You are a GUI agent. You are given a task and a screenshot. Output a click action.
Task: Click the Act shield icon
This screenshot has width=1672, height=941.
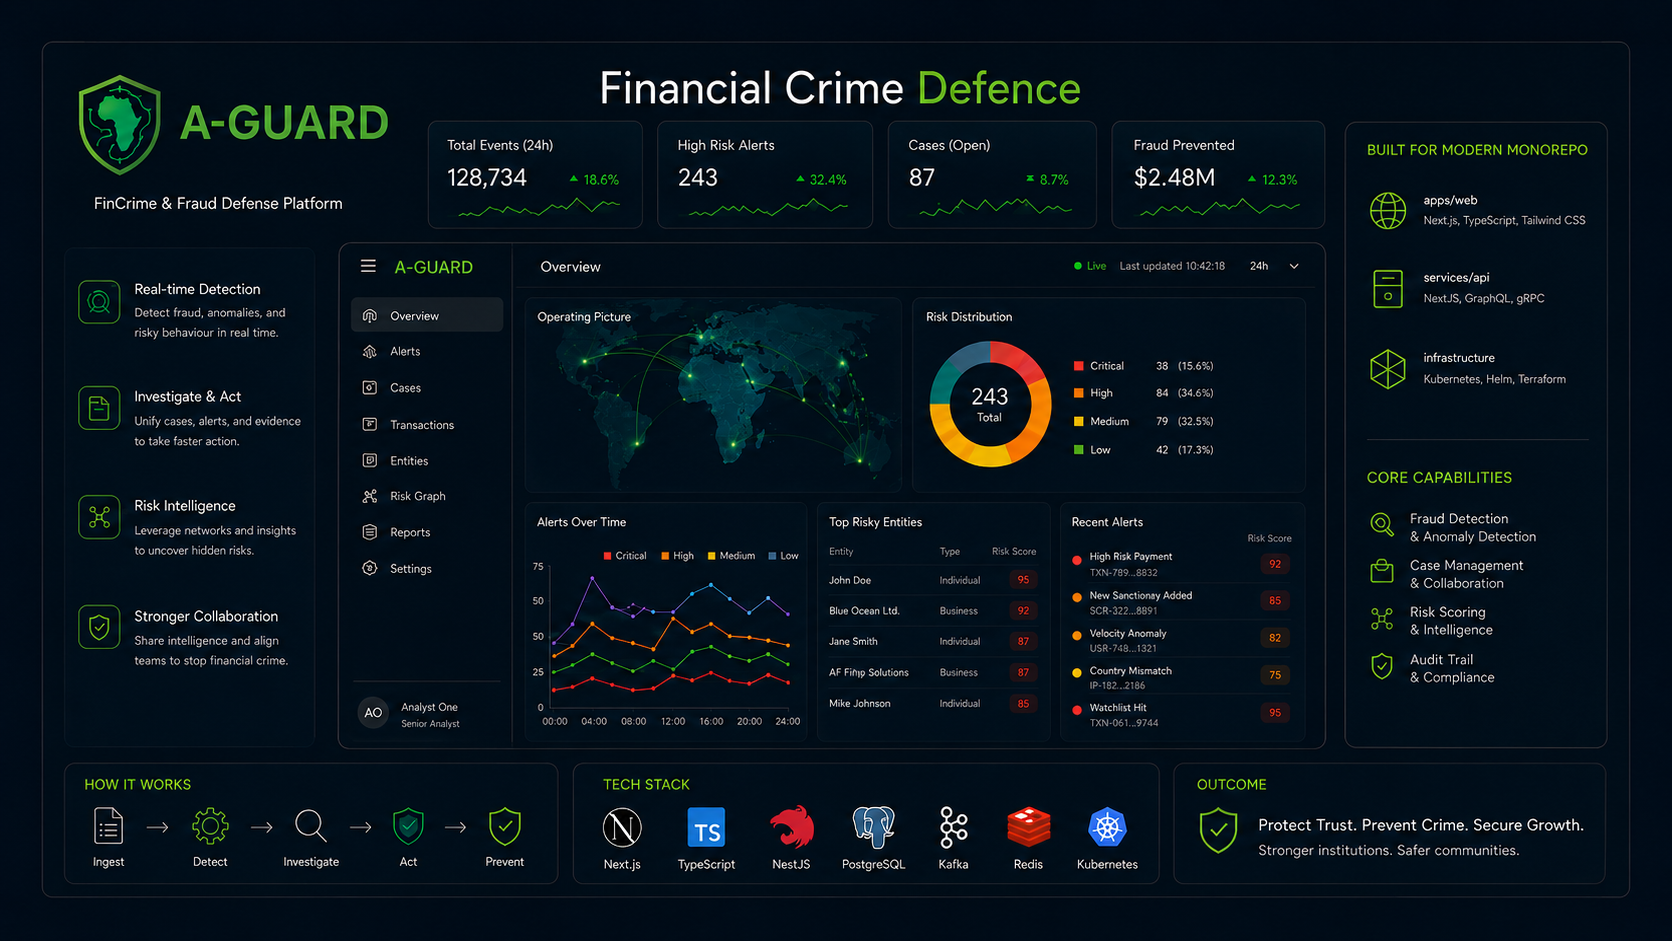point(408,826)
